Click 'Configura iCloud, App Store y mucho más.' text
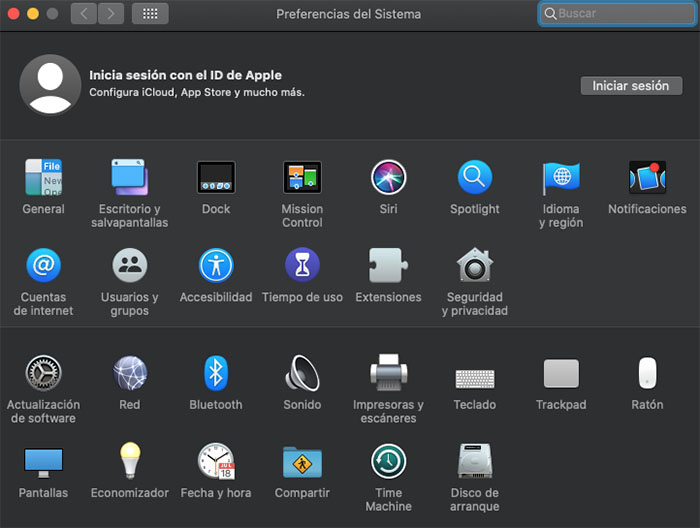Image resolution: width=700 pixels, height=528 pixels. [197, 92]
